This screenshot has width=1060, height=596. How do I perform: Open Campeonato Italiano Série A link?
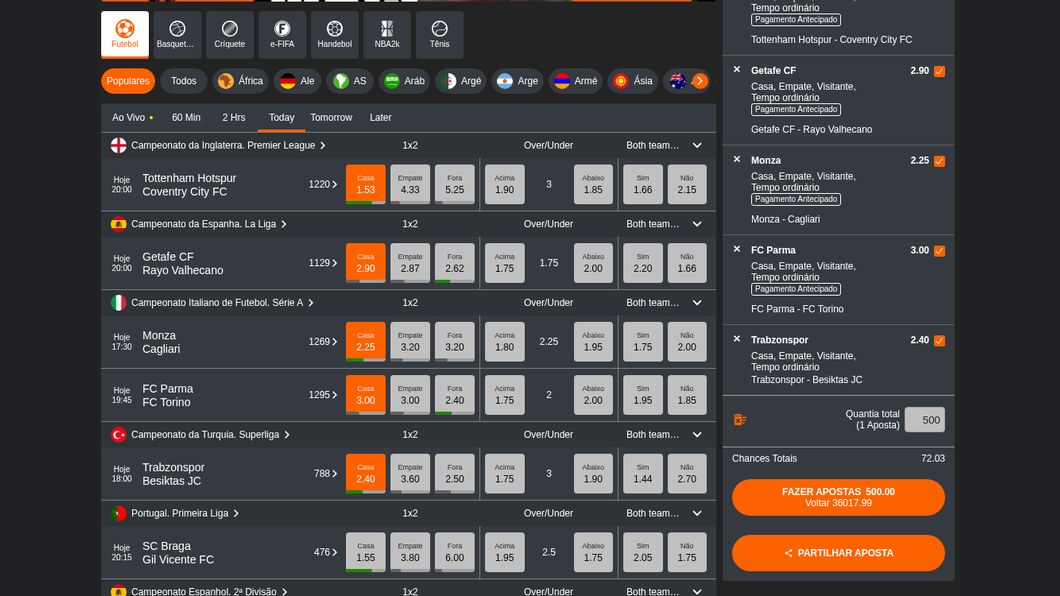click(222, 303)
